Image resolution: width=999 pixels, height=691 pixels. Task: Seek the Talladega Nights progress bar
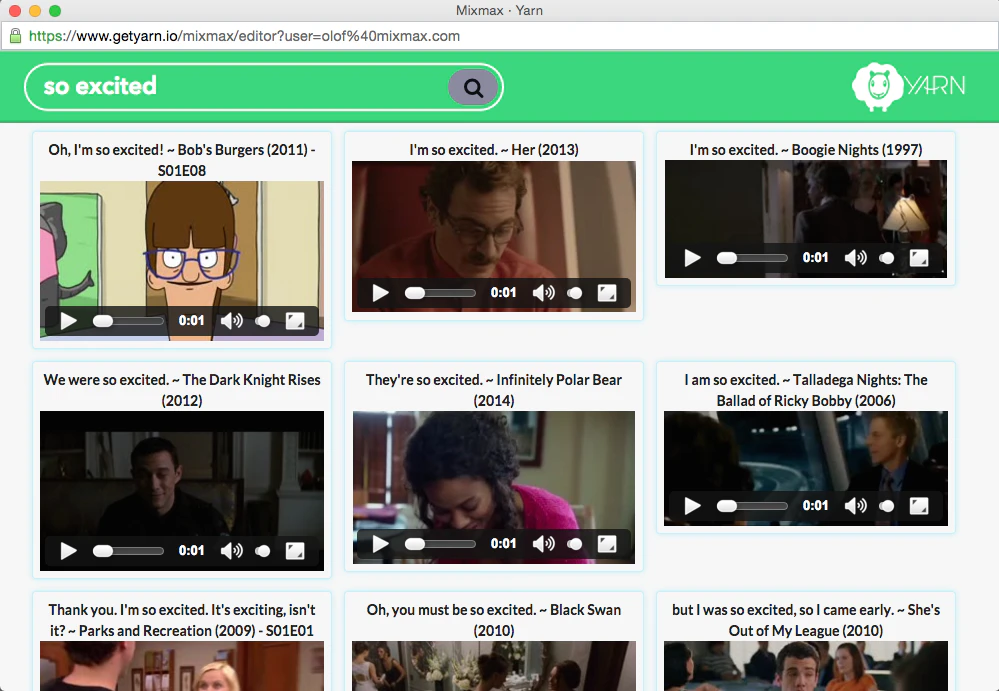pos(752,506)
